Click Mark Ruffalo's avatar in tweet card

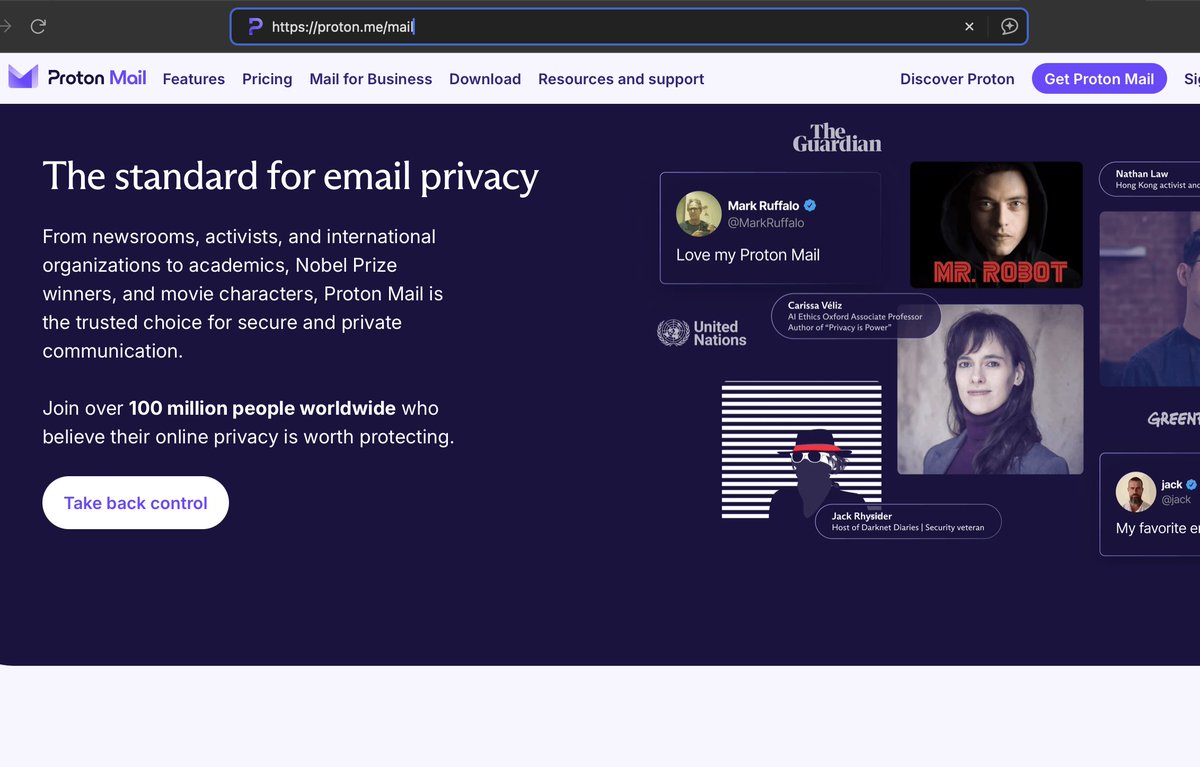pos(699,214)
